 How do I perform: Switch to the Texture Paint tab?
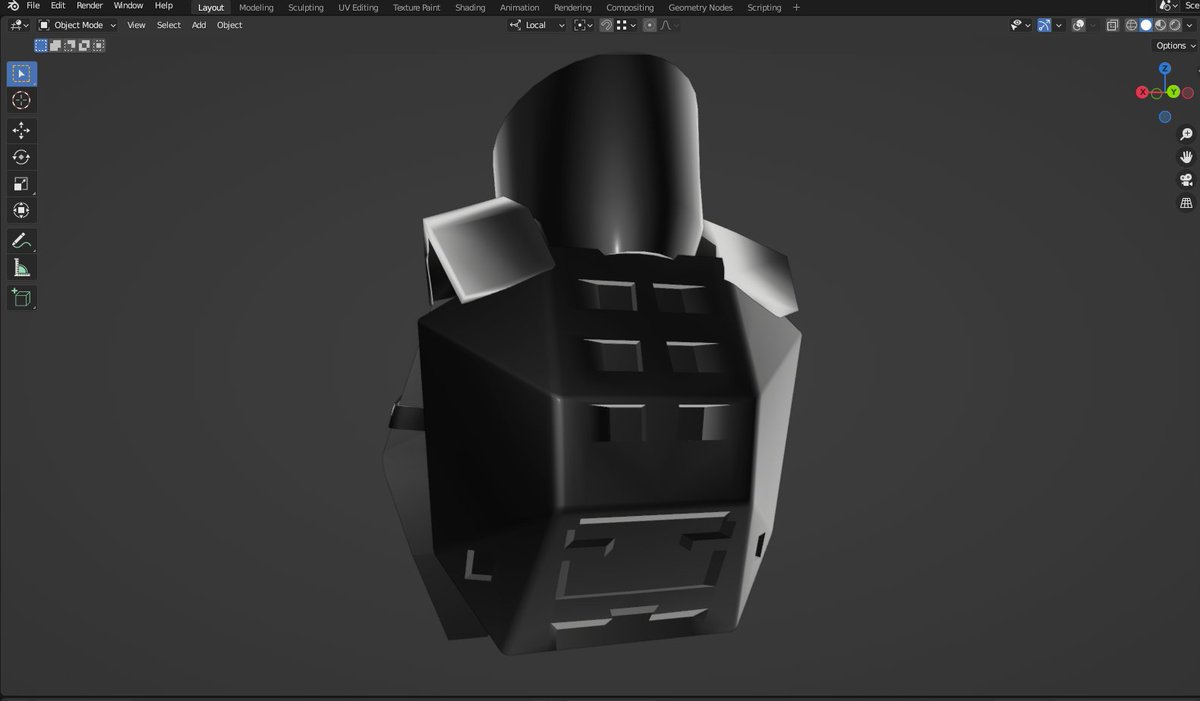416,7
